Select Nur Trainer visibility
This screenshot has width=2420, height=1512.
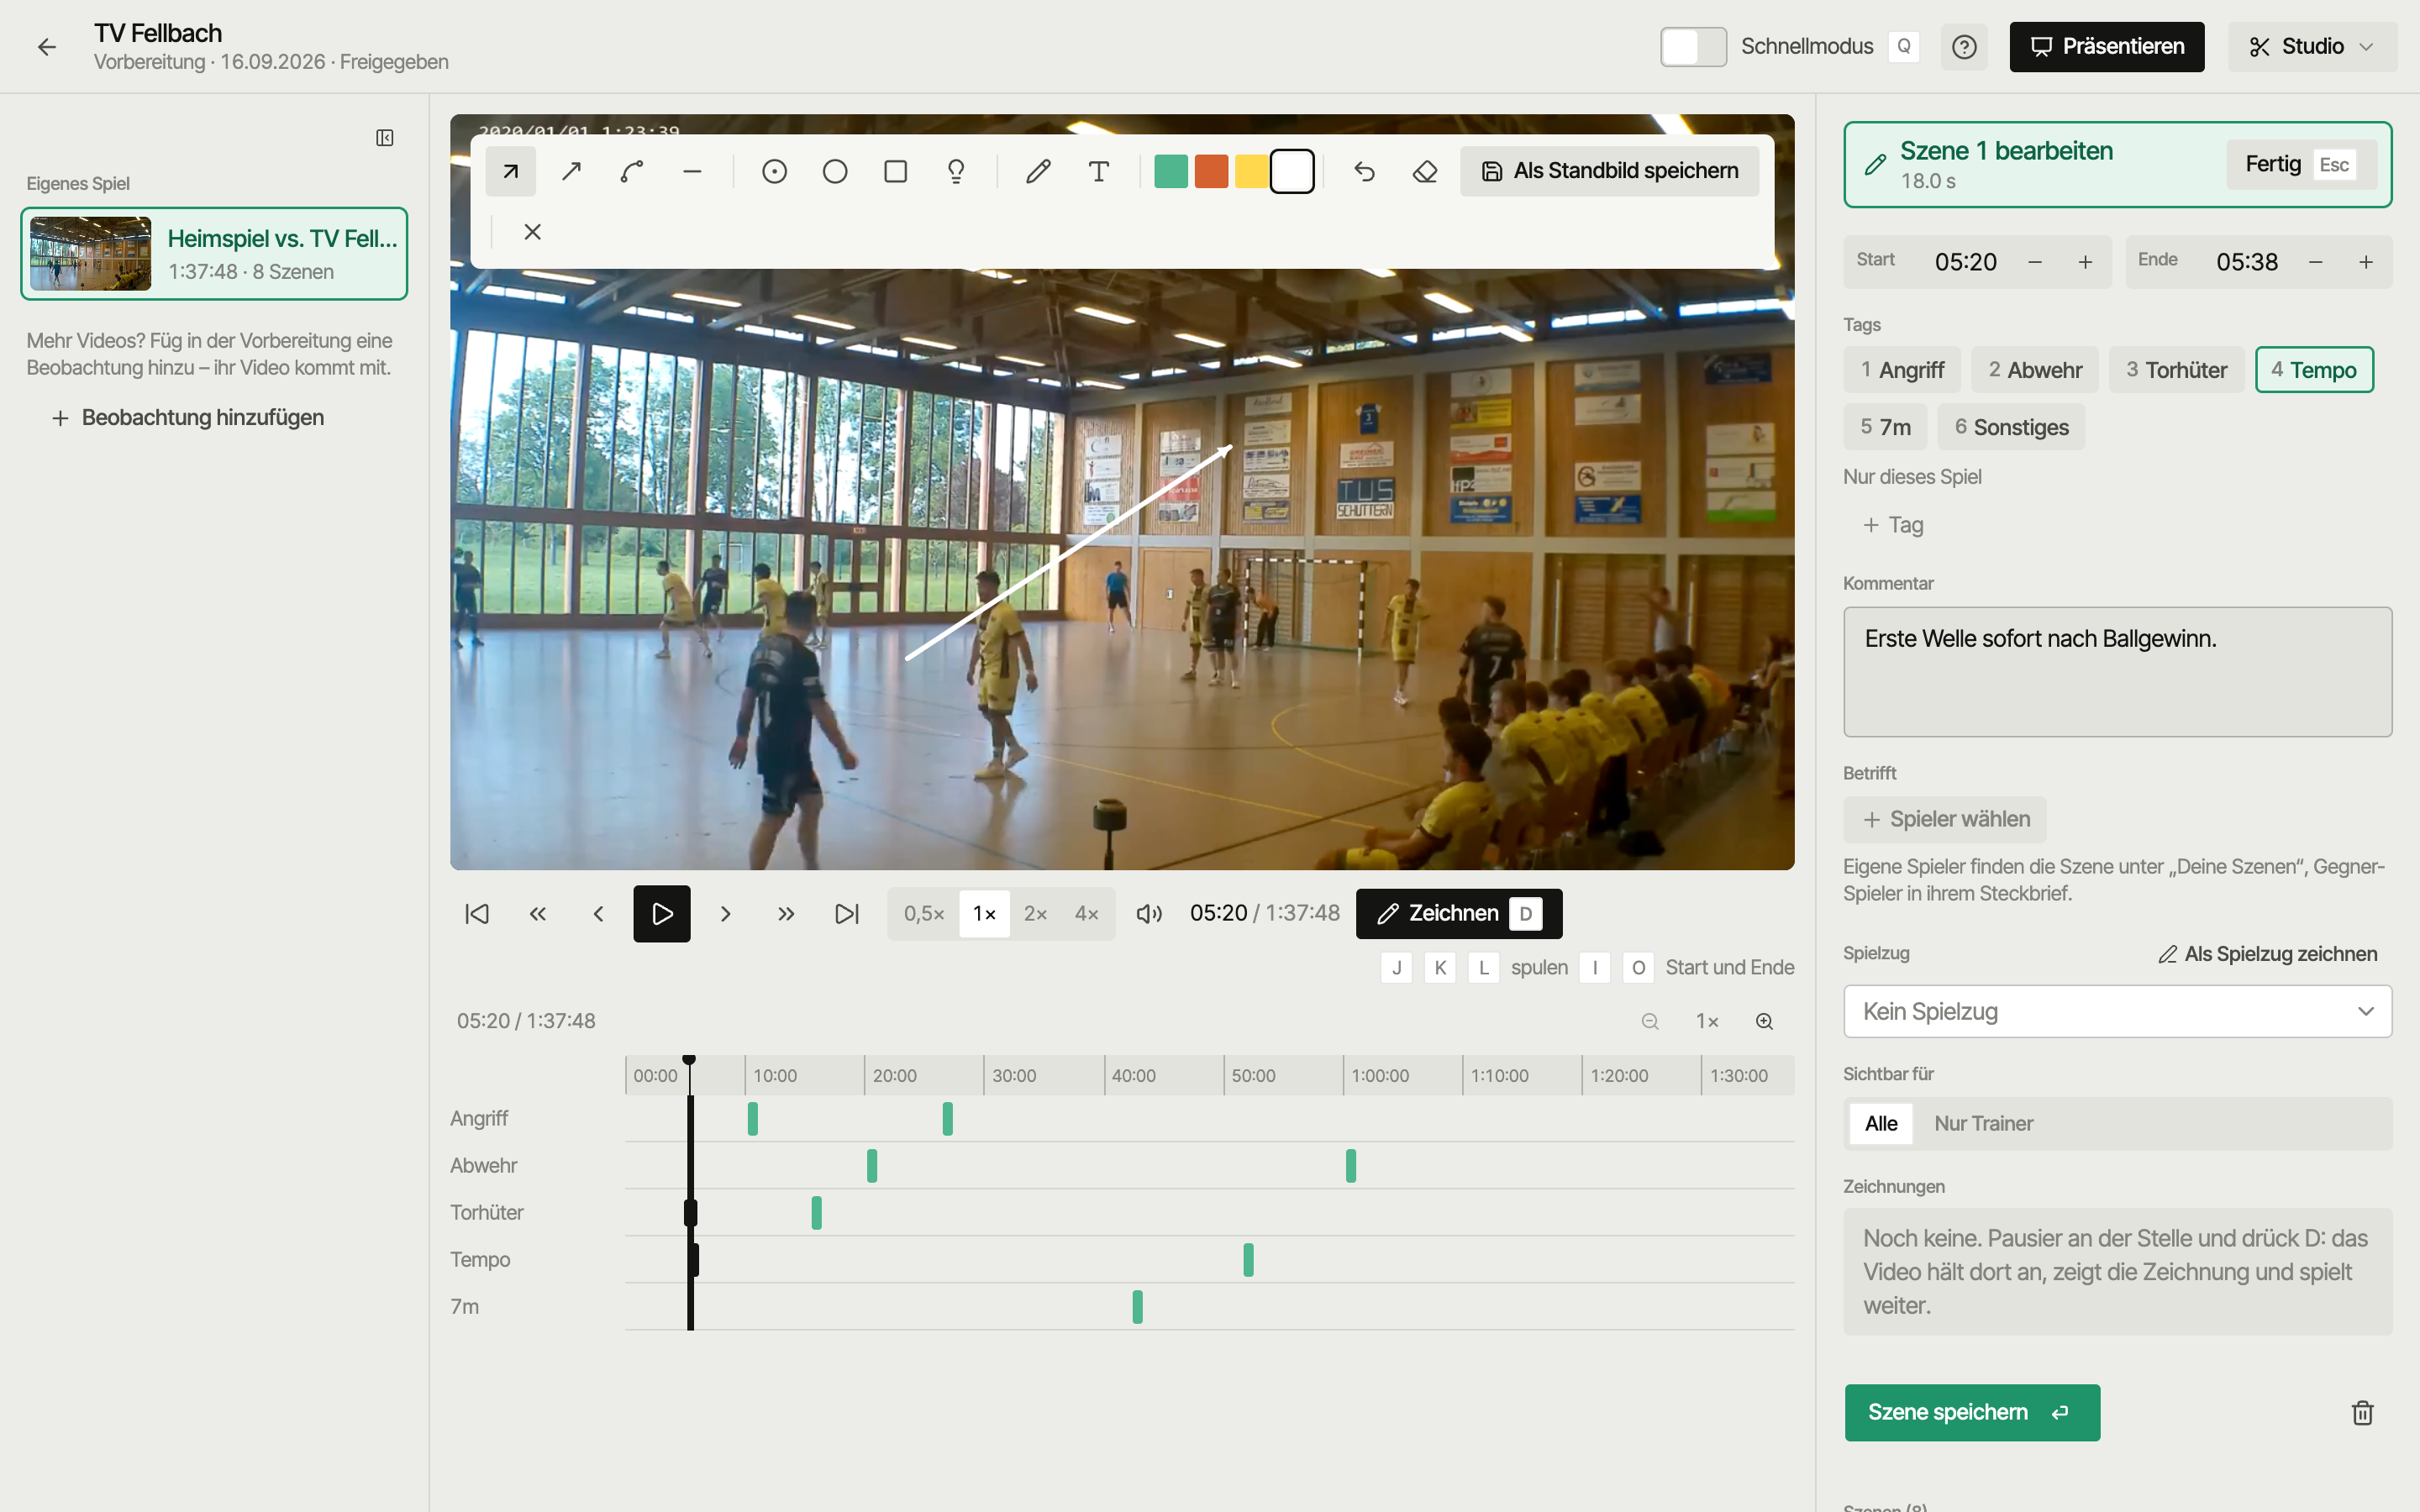click(1983, 1123)
